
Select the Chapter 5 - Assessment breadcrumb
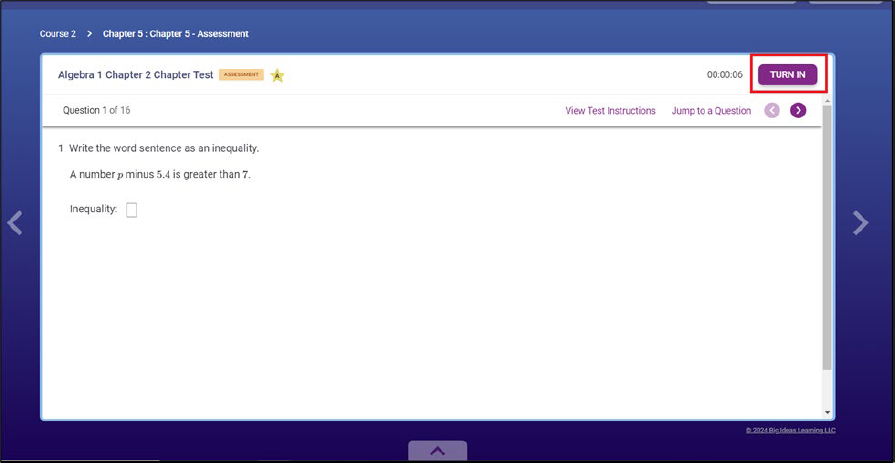(x=175, y=34)
